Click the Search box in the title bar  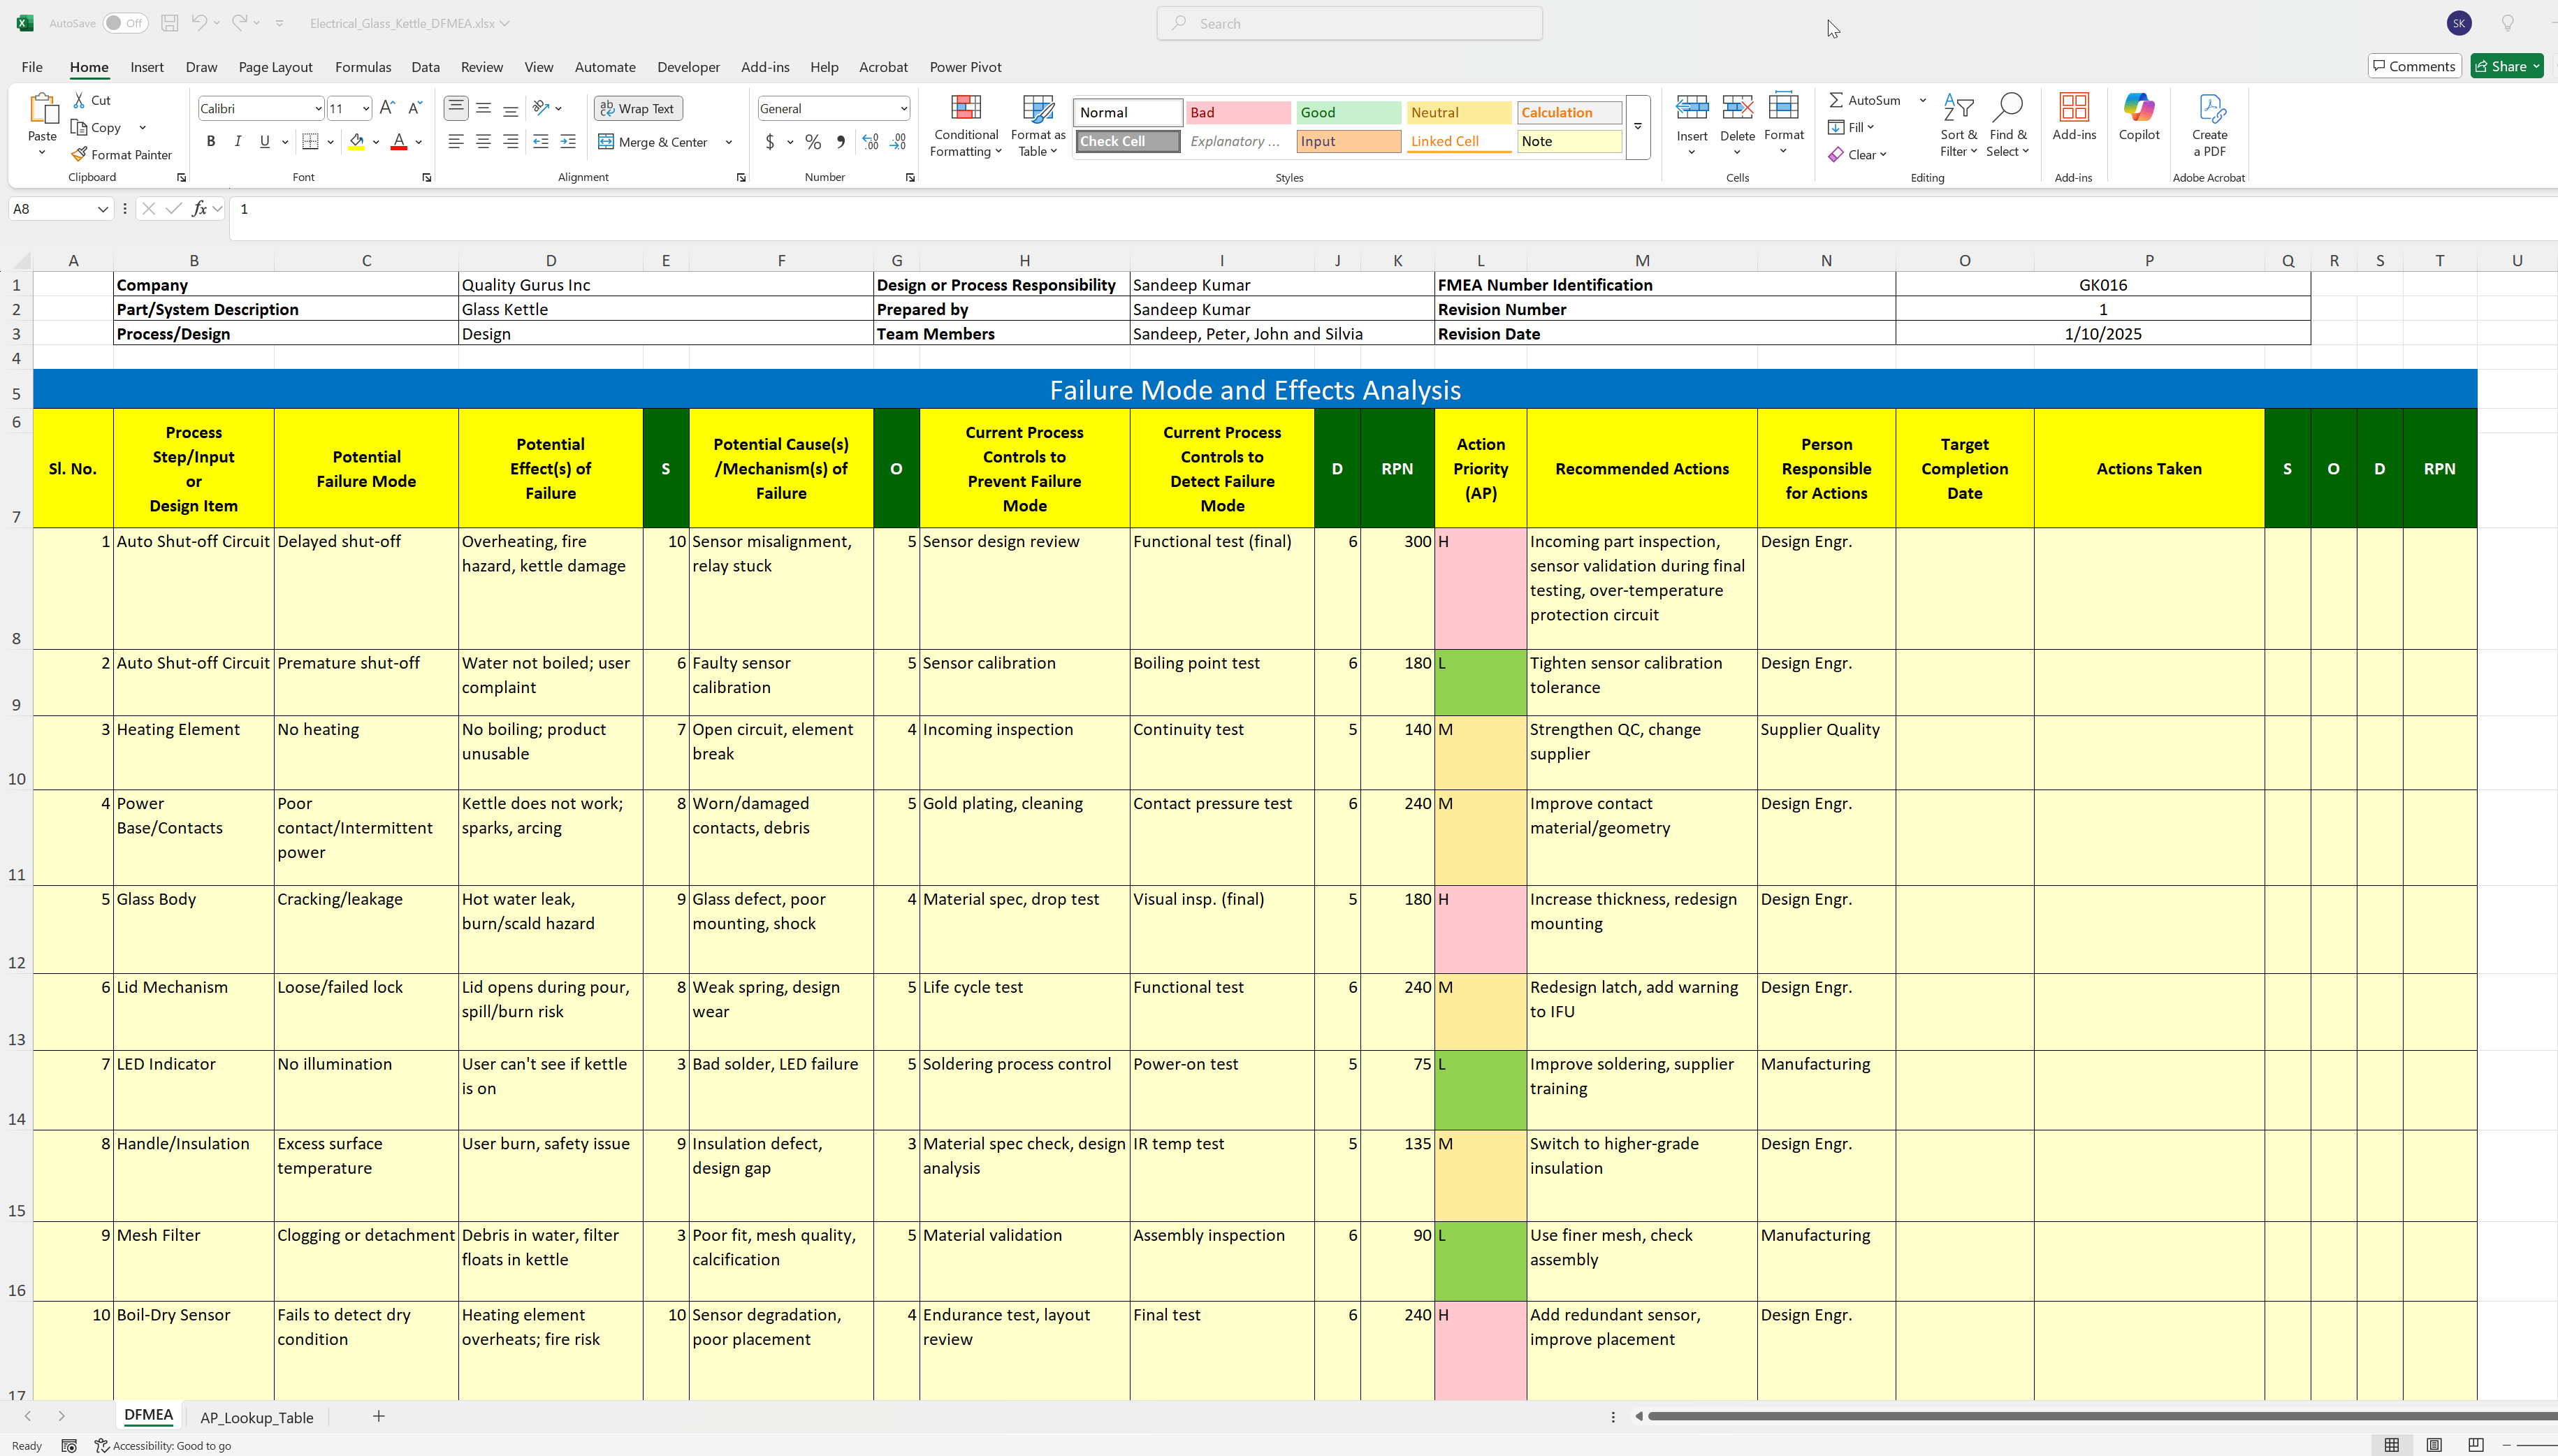(1349, 23)
